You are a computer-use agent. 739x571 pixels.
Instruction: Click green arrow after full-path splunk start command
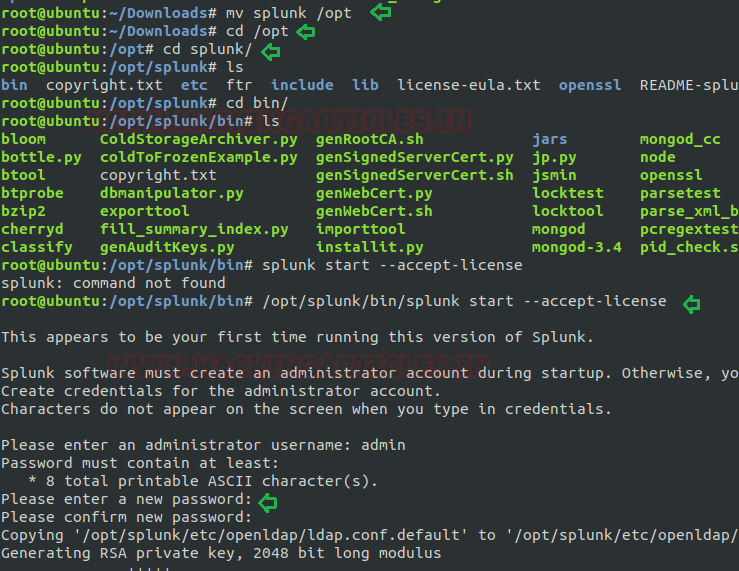point(689,302)
